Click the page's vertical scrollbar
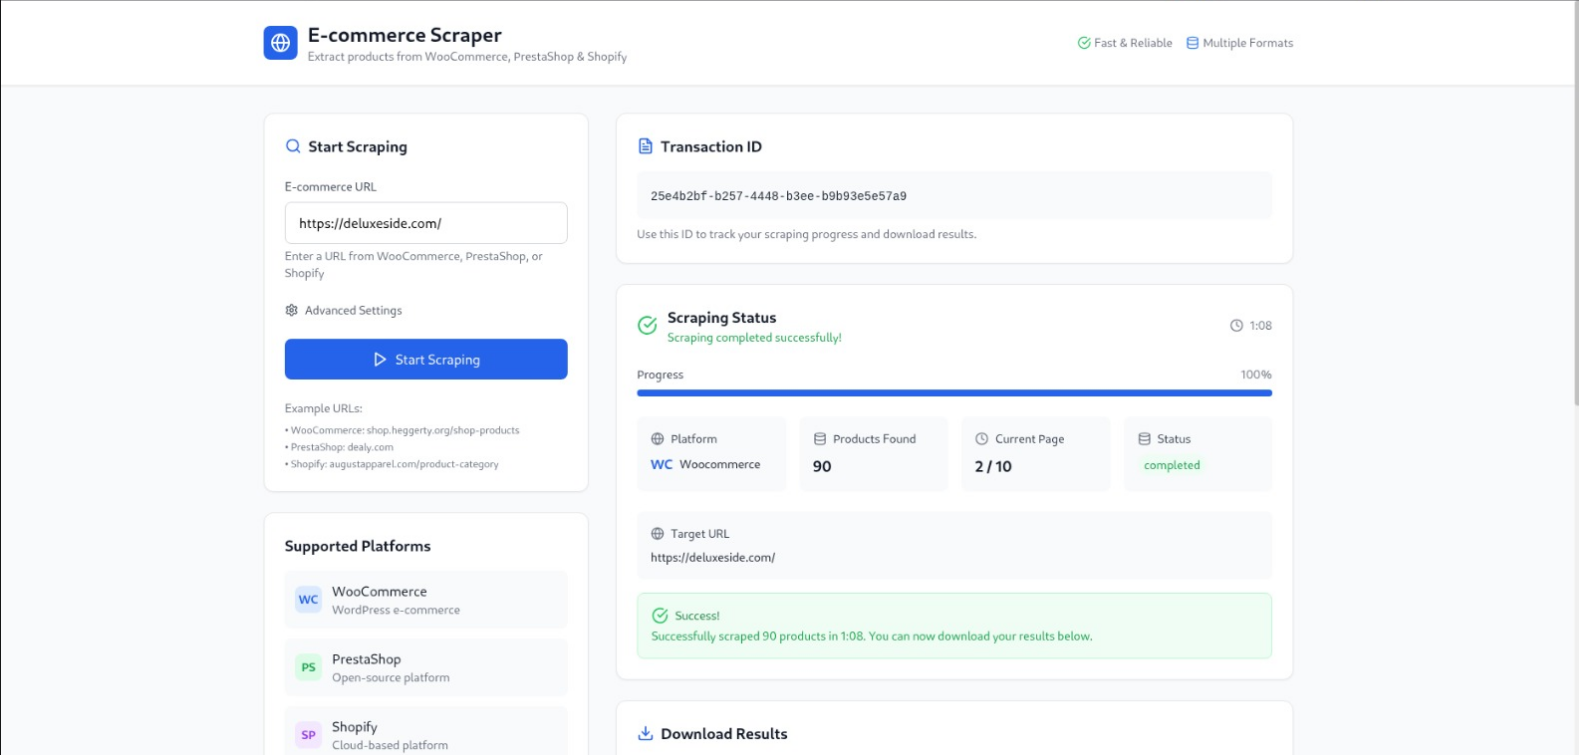The image size is (1579, 755). pyautogui.click(x=1574, y=200)
